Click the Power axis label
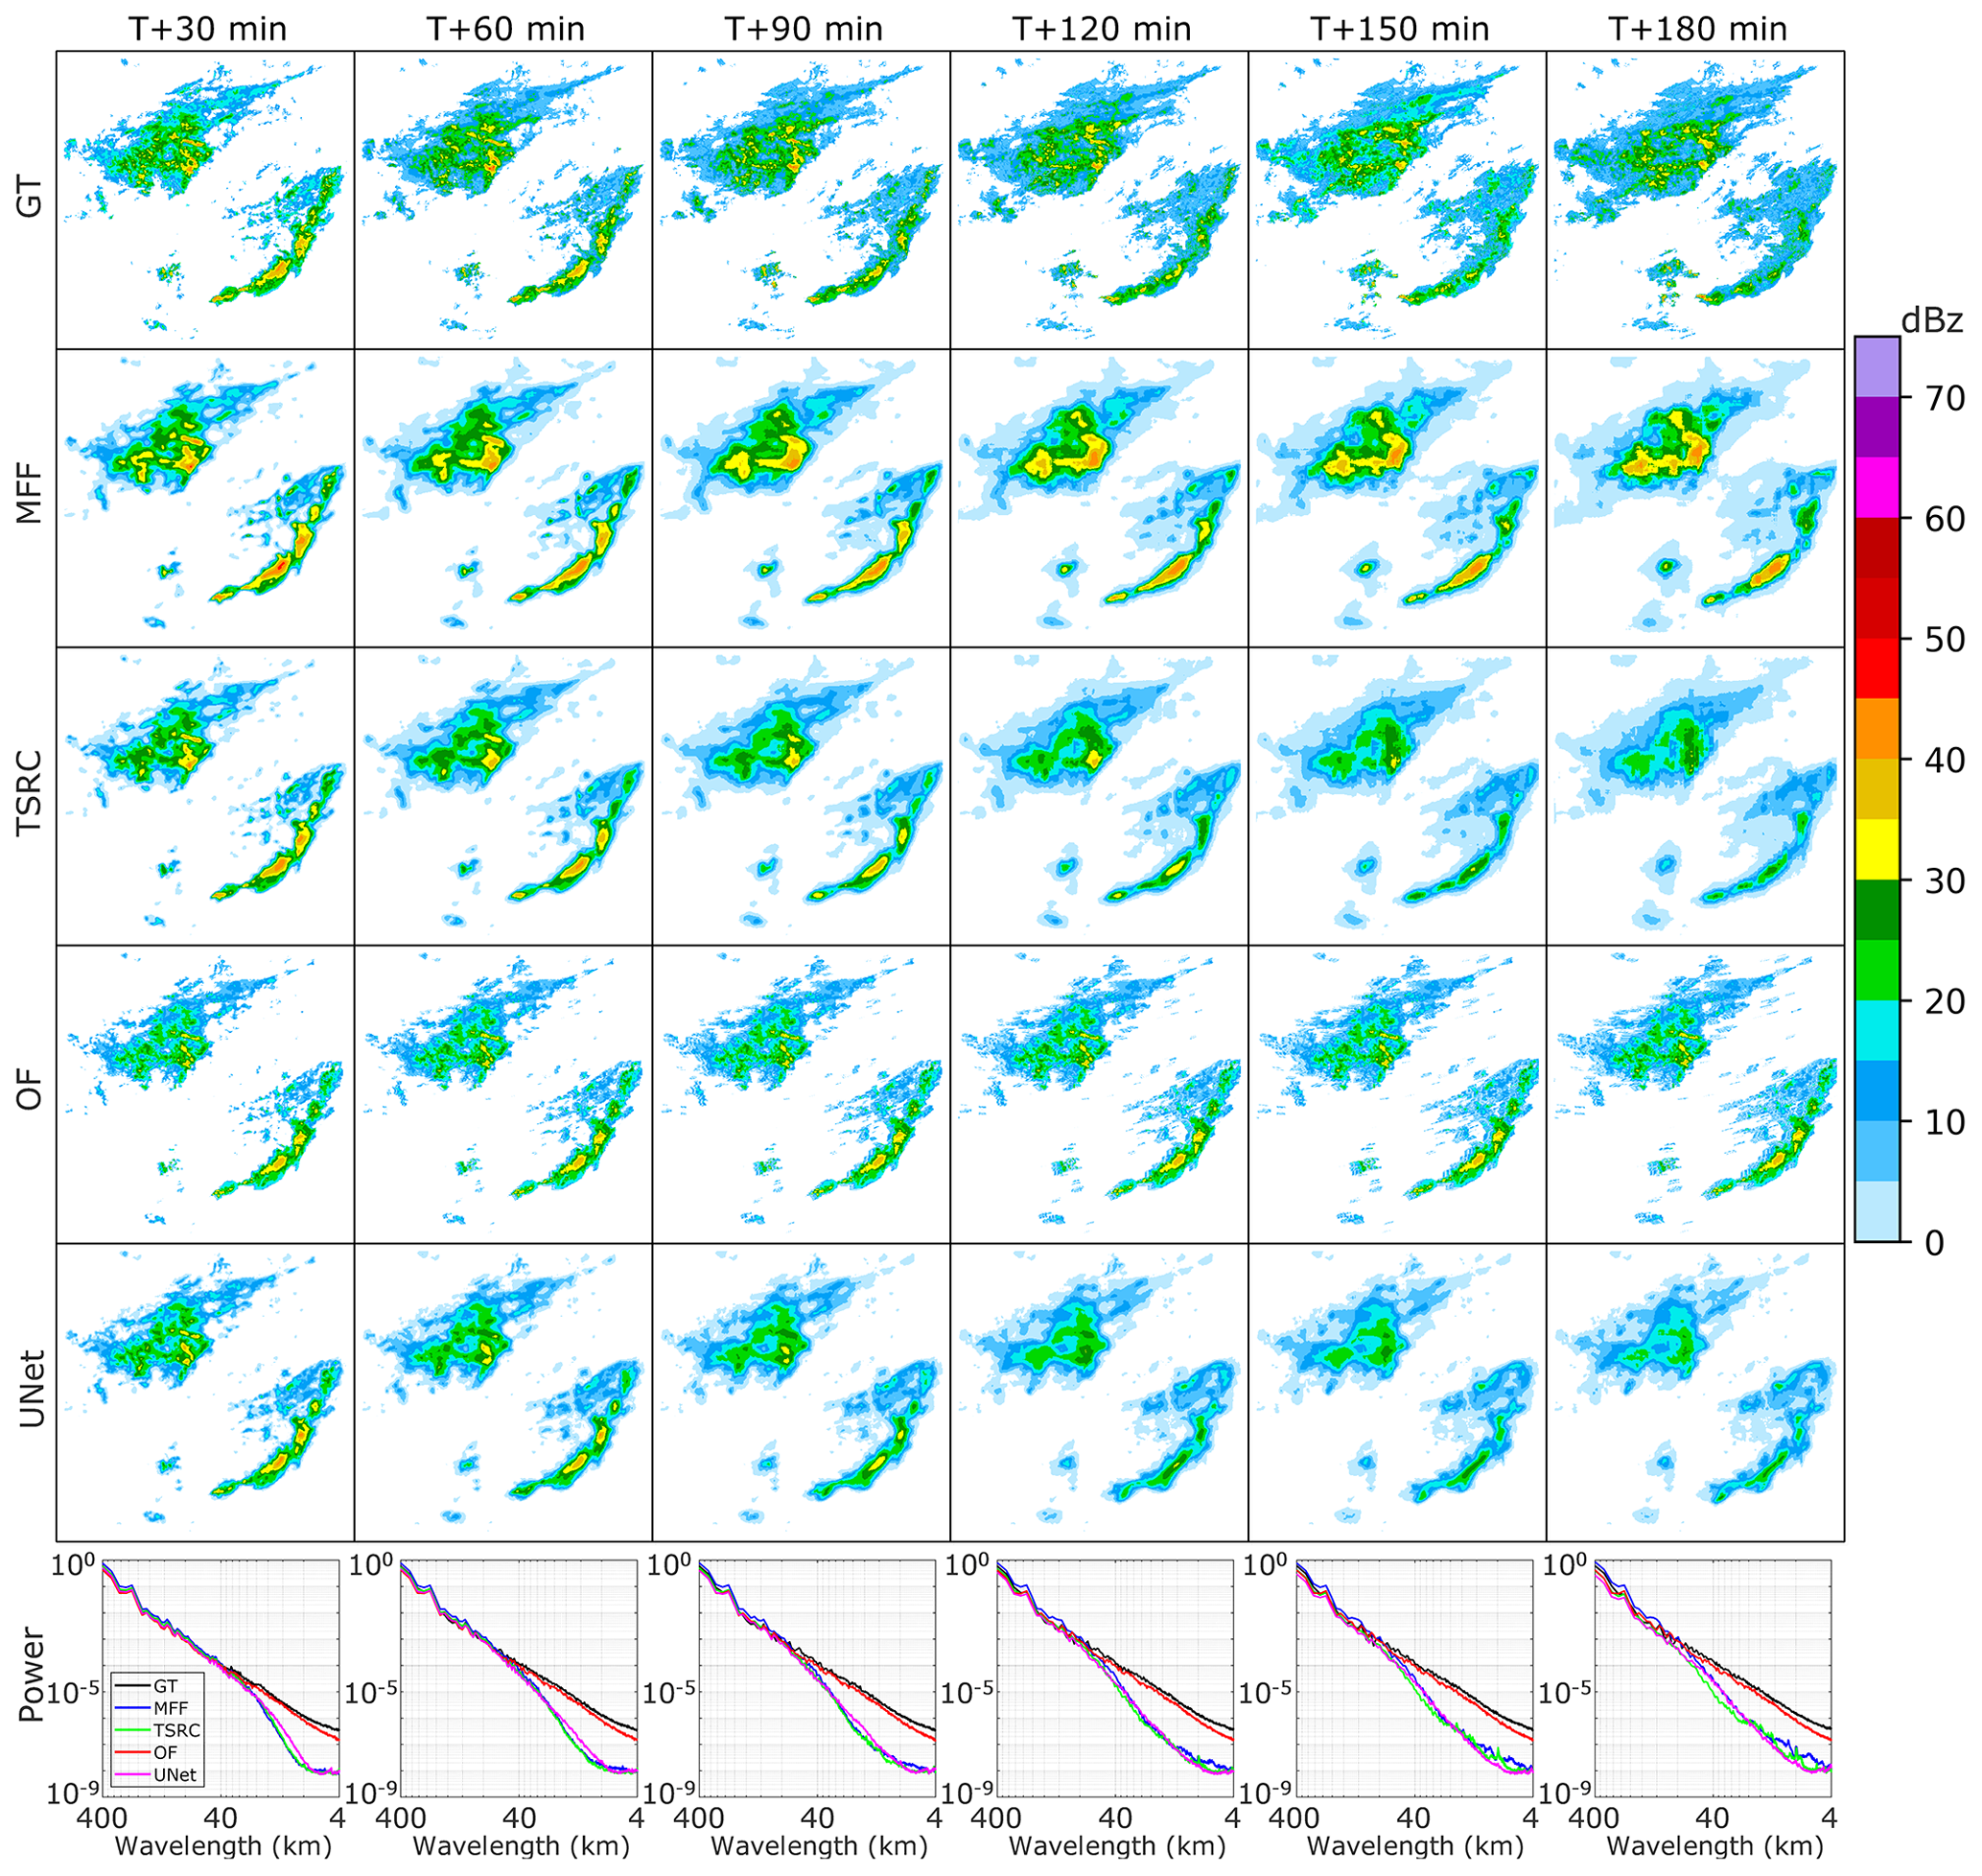Screen dimensions: 1982x1876 point(31,1674)
